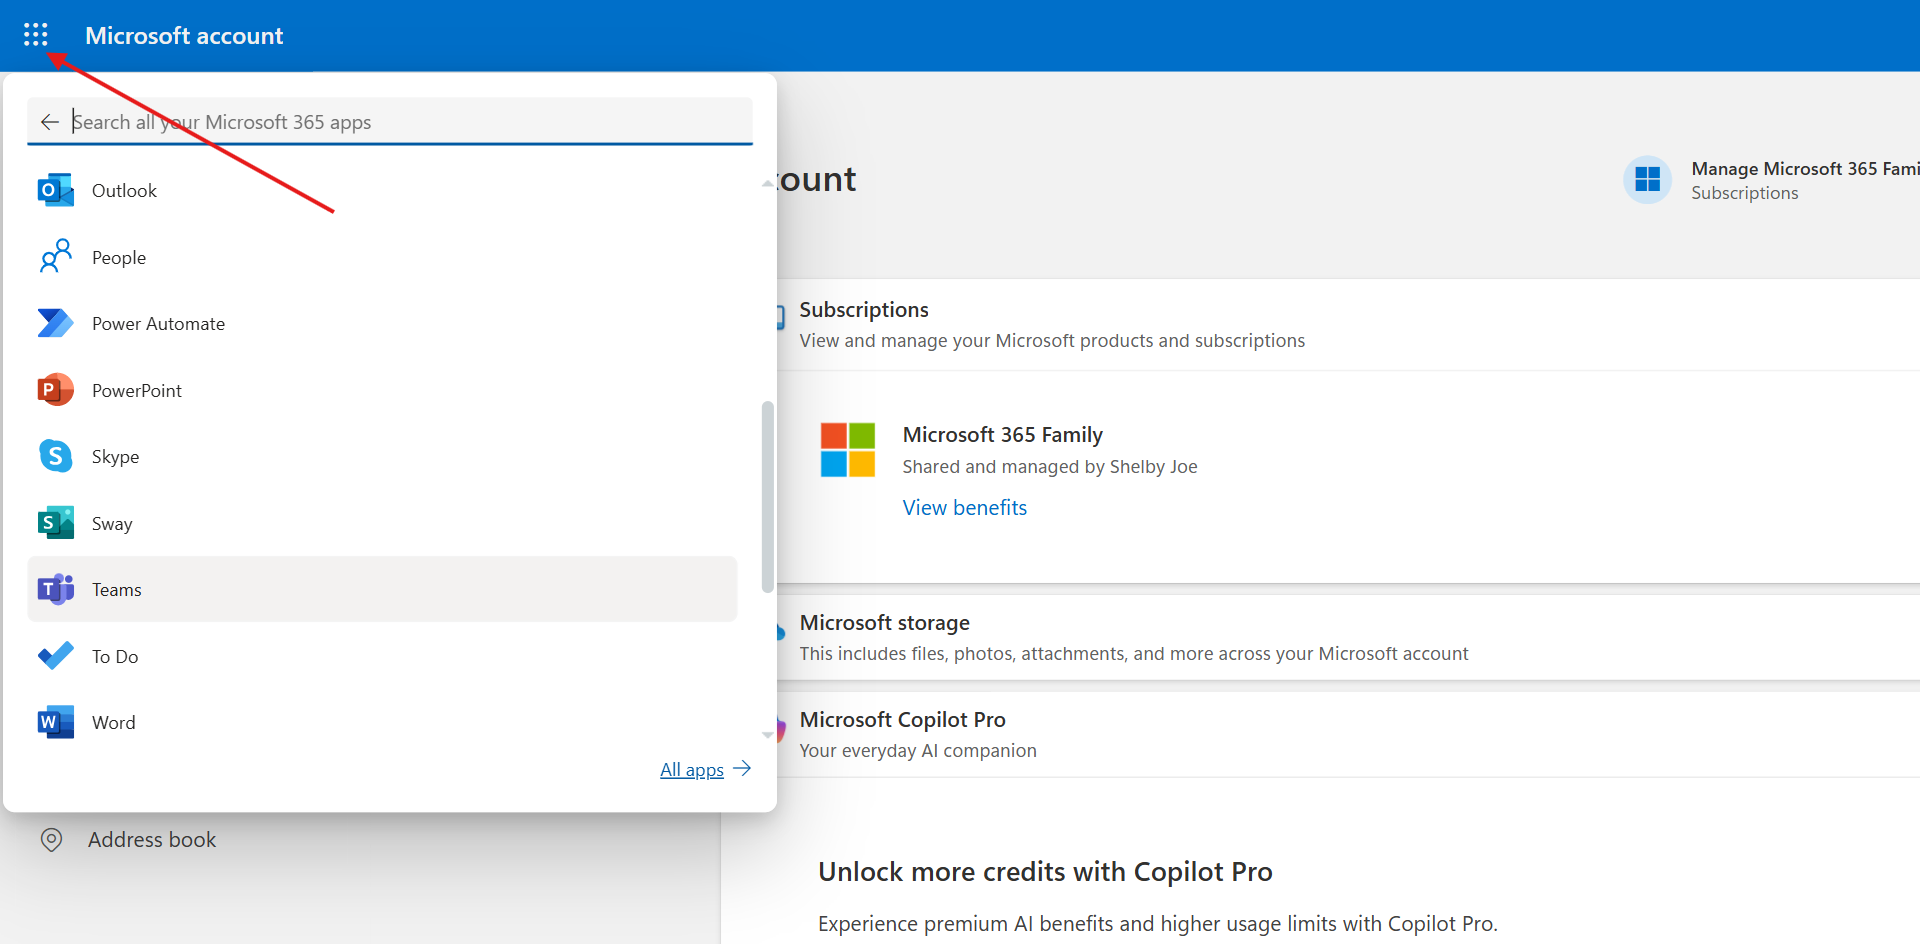Click the Address book pin icon
The width and height of the screenshot is (1920, 944).
coord(51,840)
